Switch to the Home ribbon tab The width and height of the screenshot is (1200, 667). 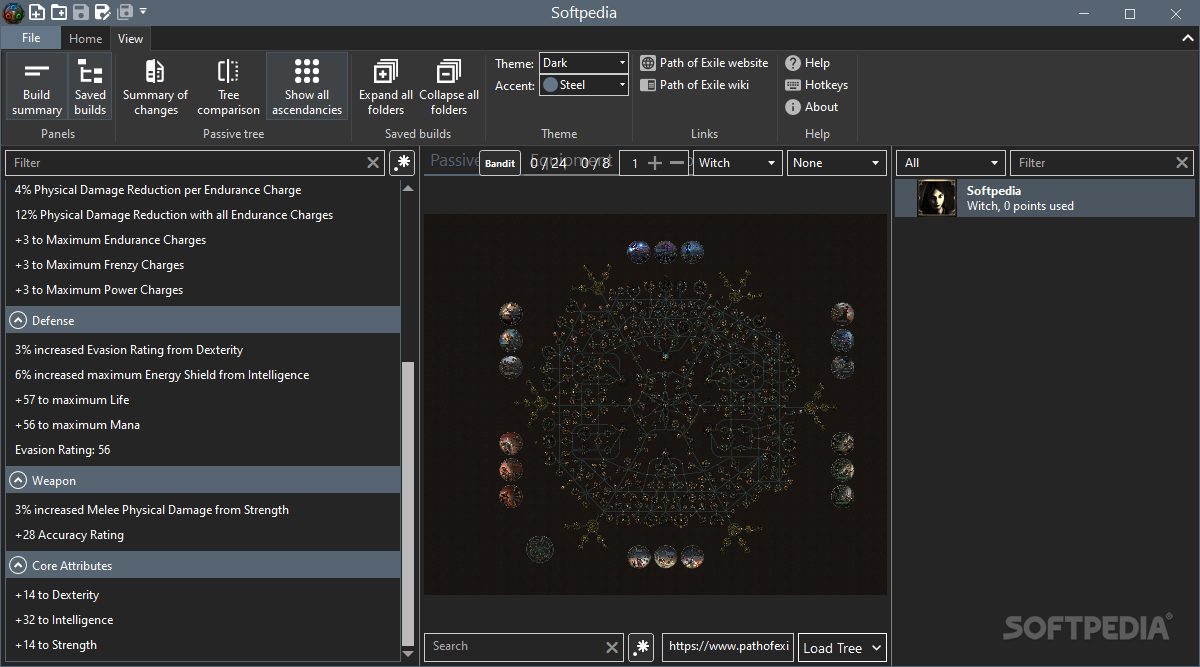[85, 38]
